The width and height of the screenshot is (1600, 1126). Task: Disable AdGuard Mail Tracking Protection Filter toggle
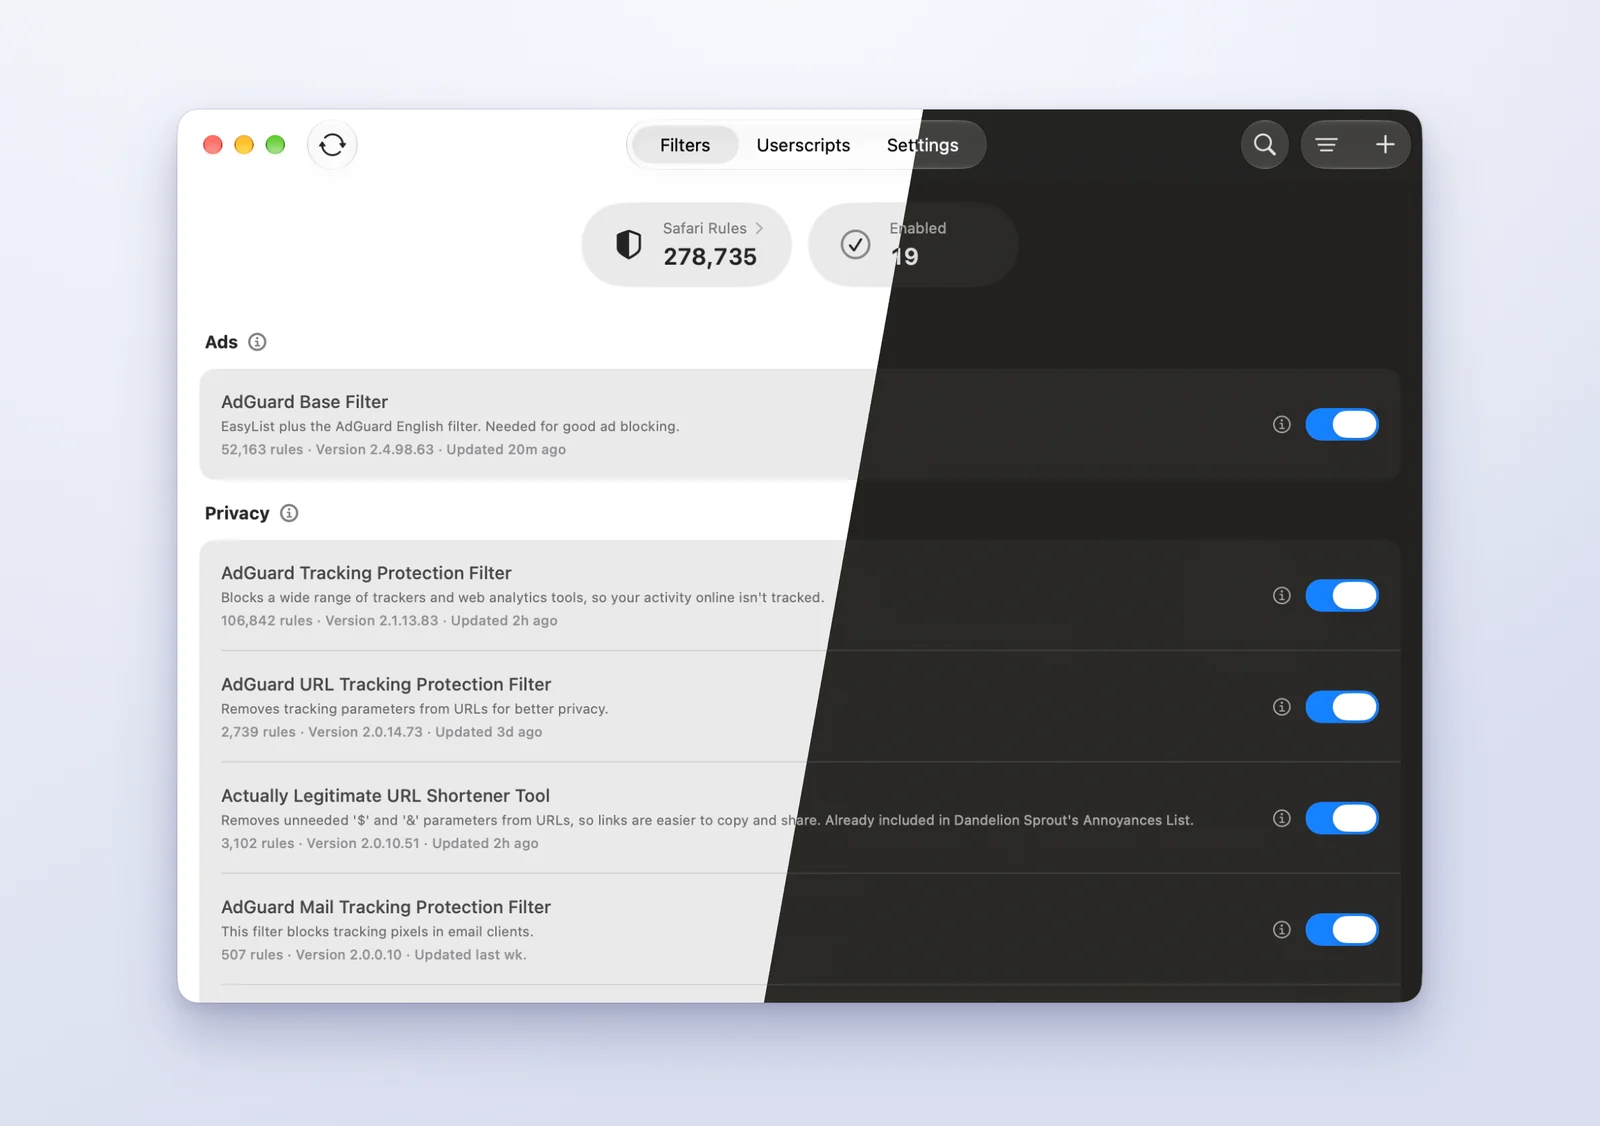tap(1342, 929)
